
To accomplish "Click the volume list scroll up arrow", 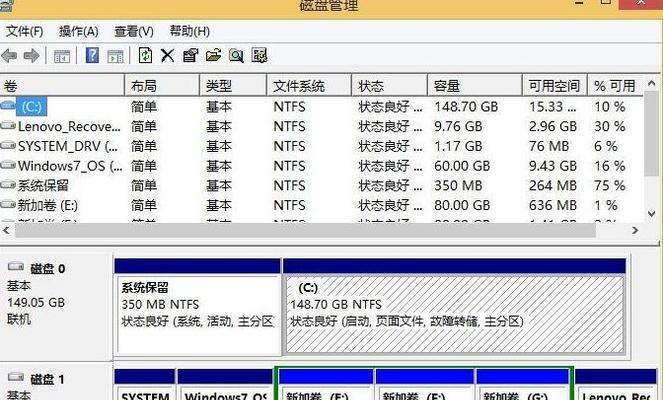I will click(x=652, y=83).
